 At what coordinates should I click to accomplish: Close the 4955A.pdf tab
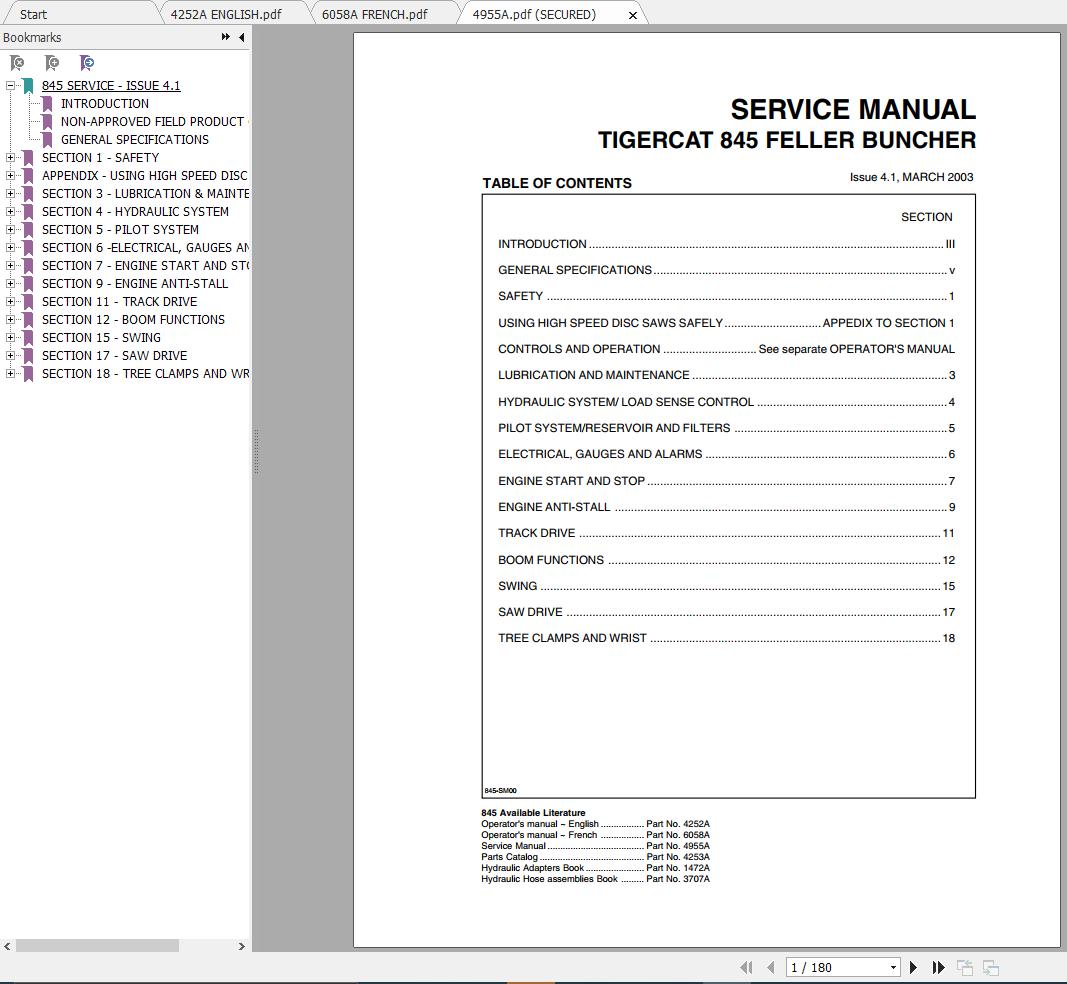pyautogui.click(x=633, y=15)
